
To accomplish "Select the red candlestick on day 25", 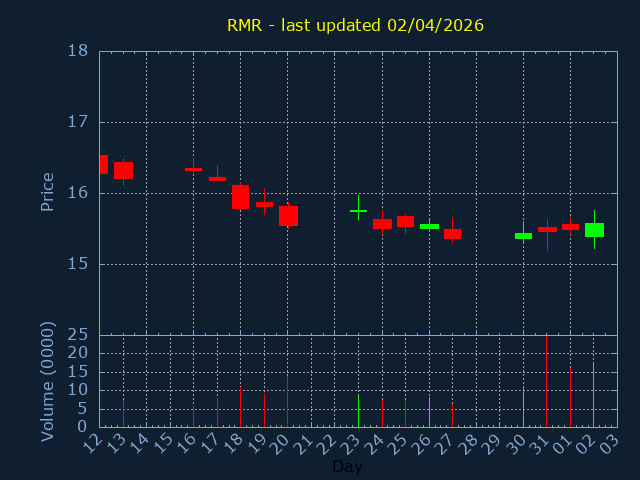I will [405, 221].
